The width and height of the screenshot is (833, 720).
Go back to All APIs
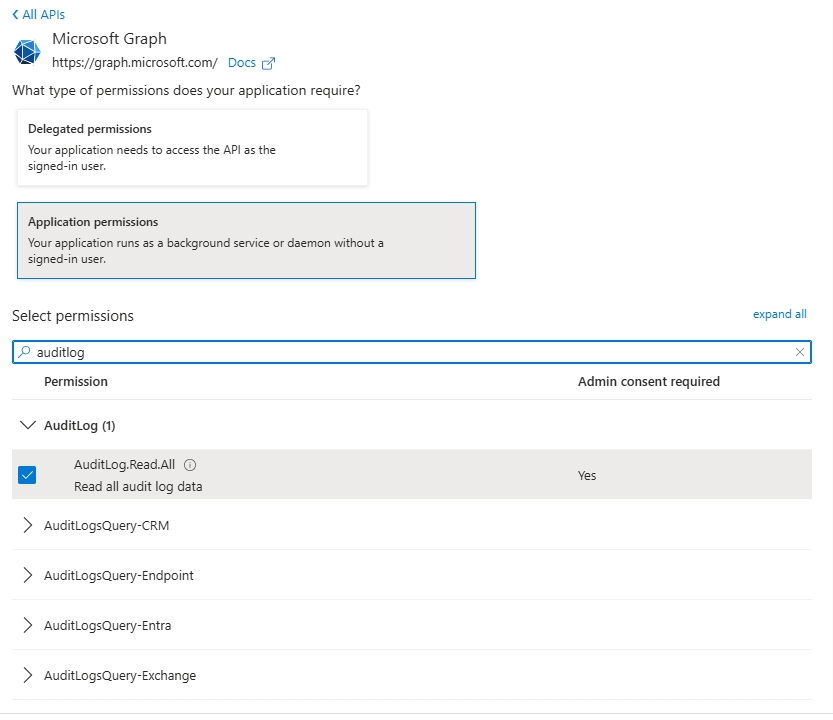pyautogui.click(x=43, y=15)
